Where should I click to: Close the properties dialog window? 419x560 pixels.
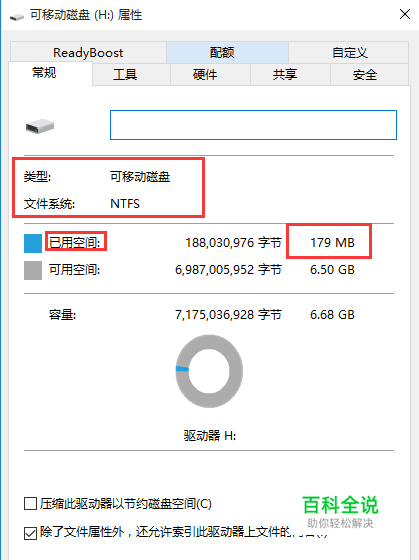[x=405, y=14]
